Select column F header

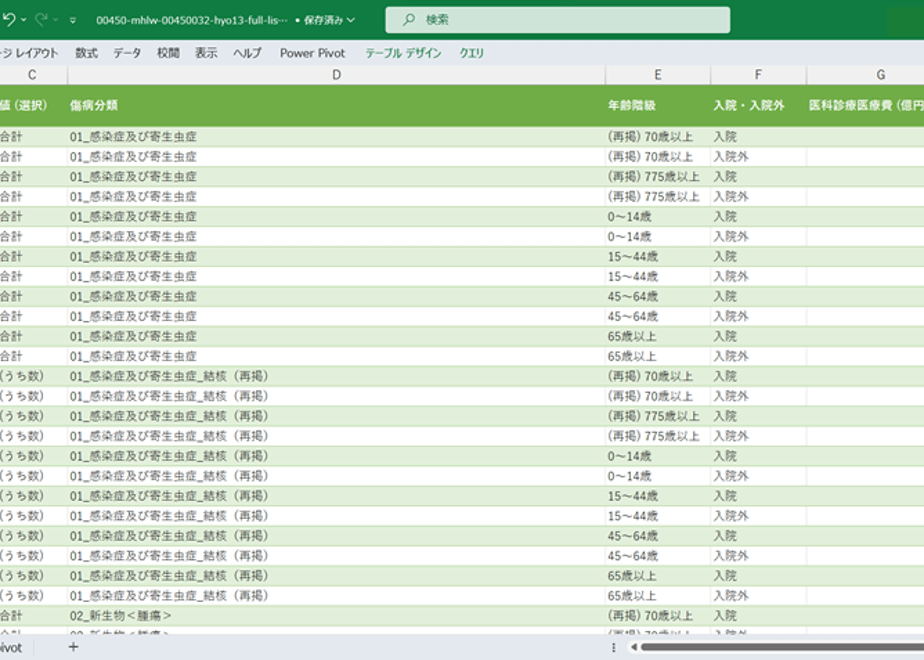click(758, 75)
